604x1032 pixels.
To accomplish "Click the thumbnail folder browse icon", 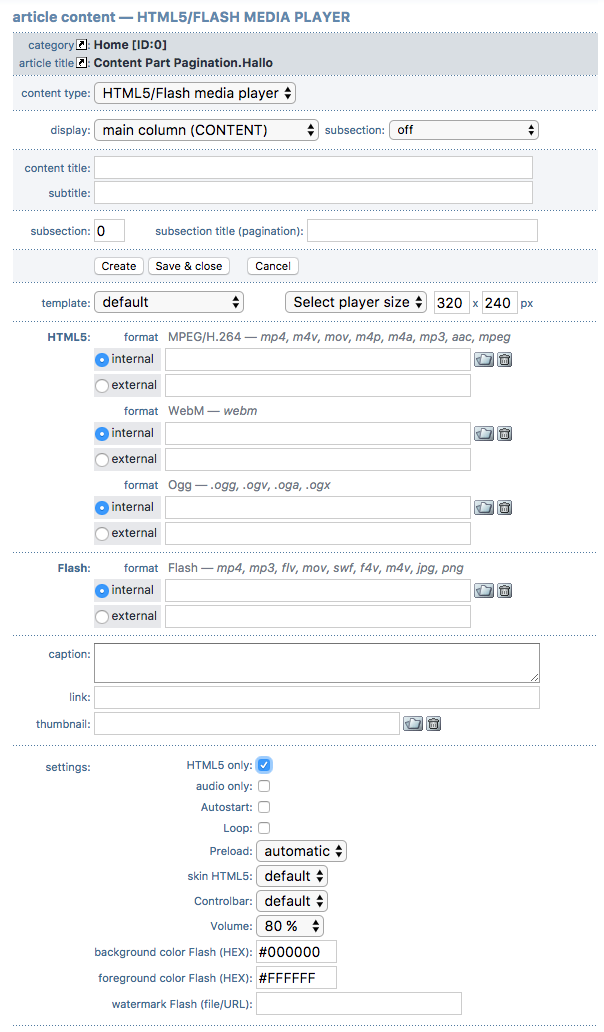I will [x=413, y=724].
